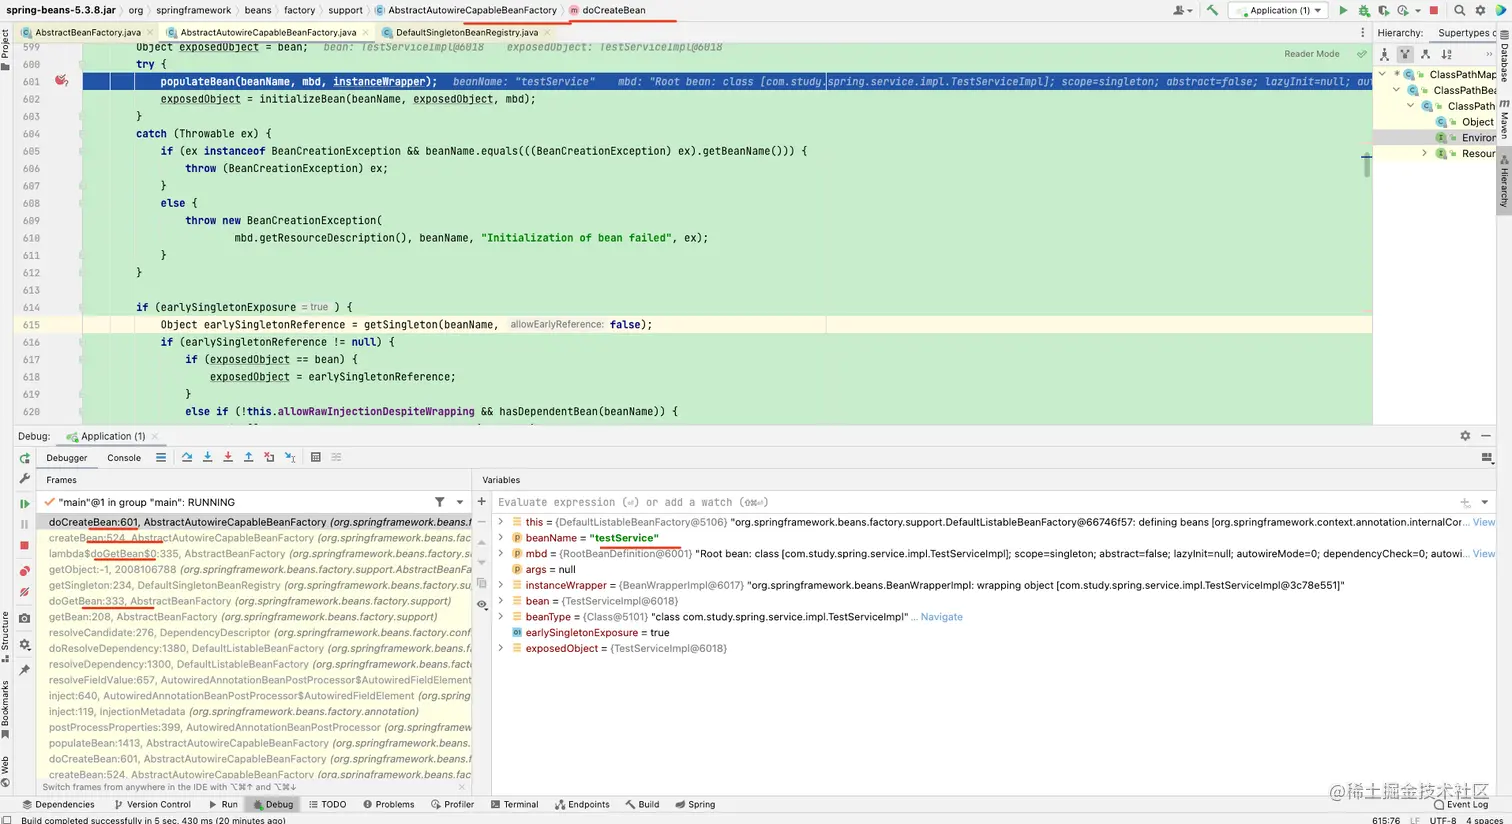The width and height of the screenshot is (1512, 824).
Task: Close the Application (1) debug session tab
Action: 155,436
